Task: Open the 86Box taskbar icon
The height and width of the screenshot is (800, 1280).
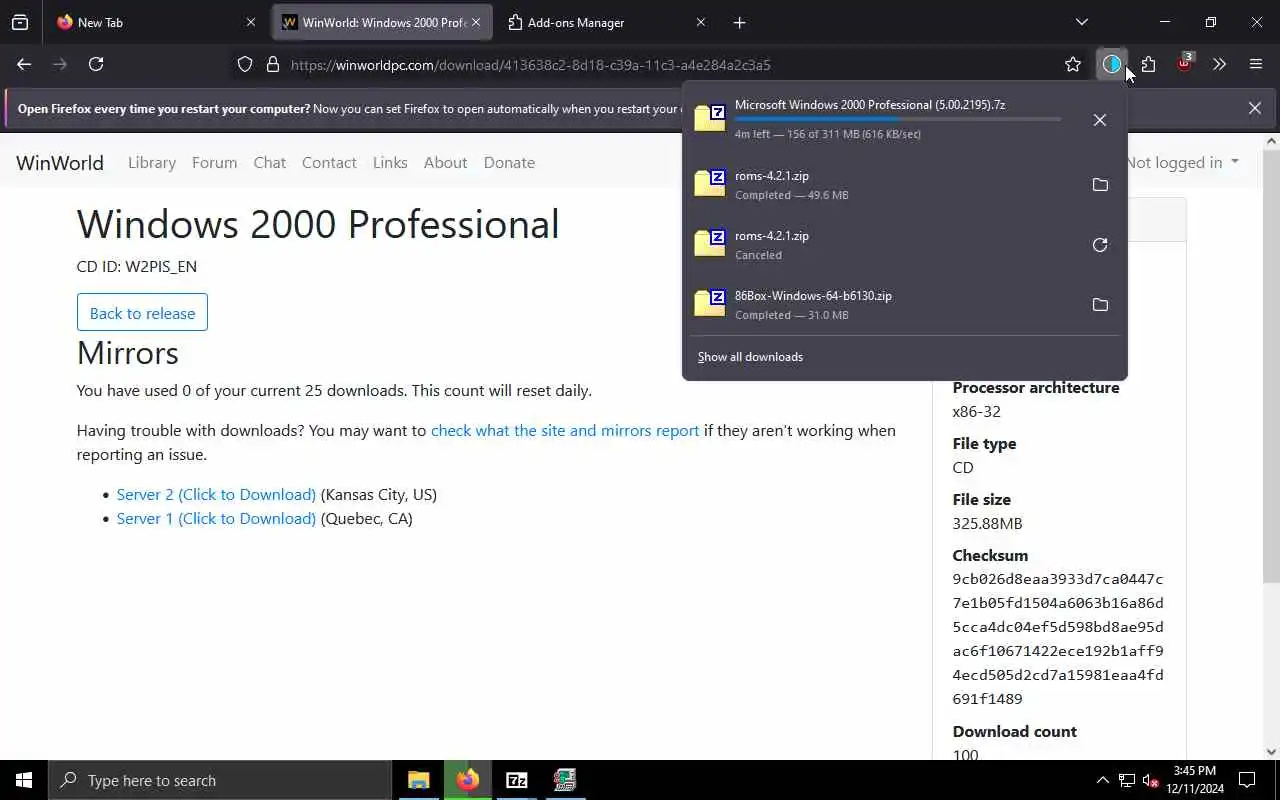Action: click(x=565, y=780)
